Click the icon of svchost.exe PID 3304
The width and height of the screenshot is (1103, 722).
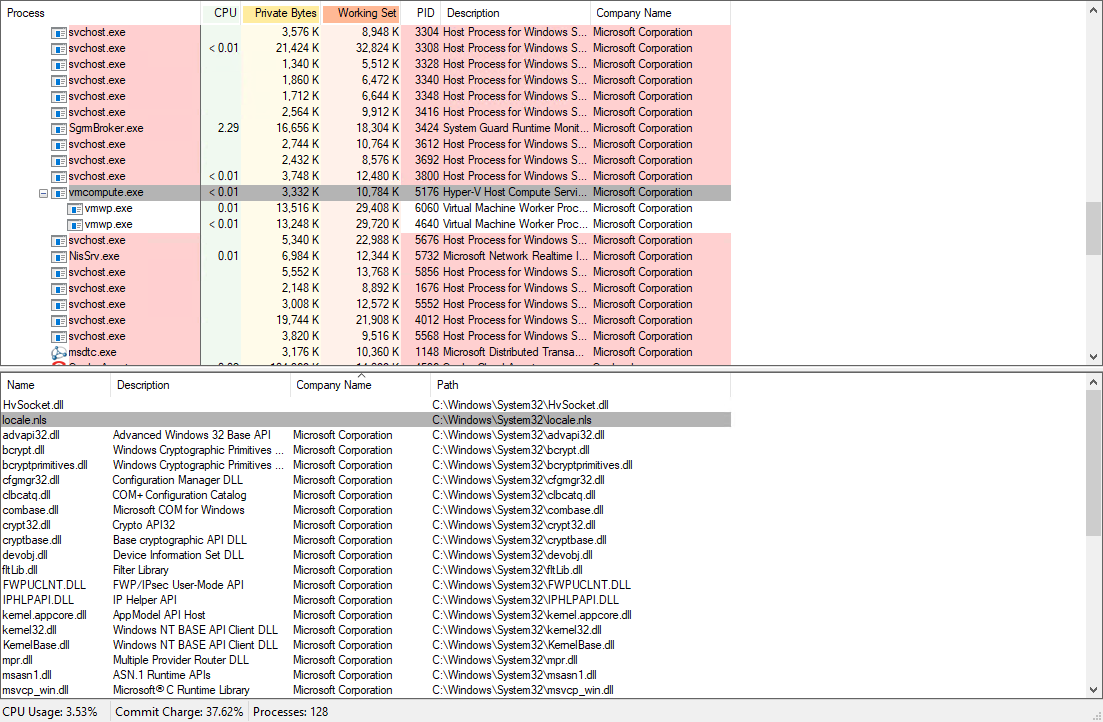coord(59,33)
